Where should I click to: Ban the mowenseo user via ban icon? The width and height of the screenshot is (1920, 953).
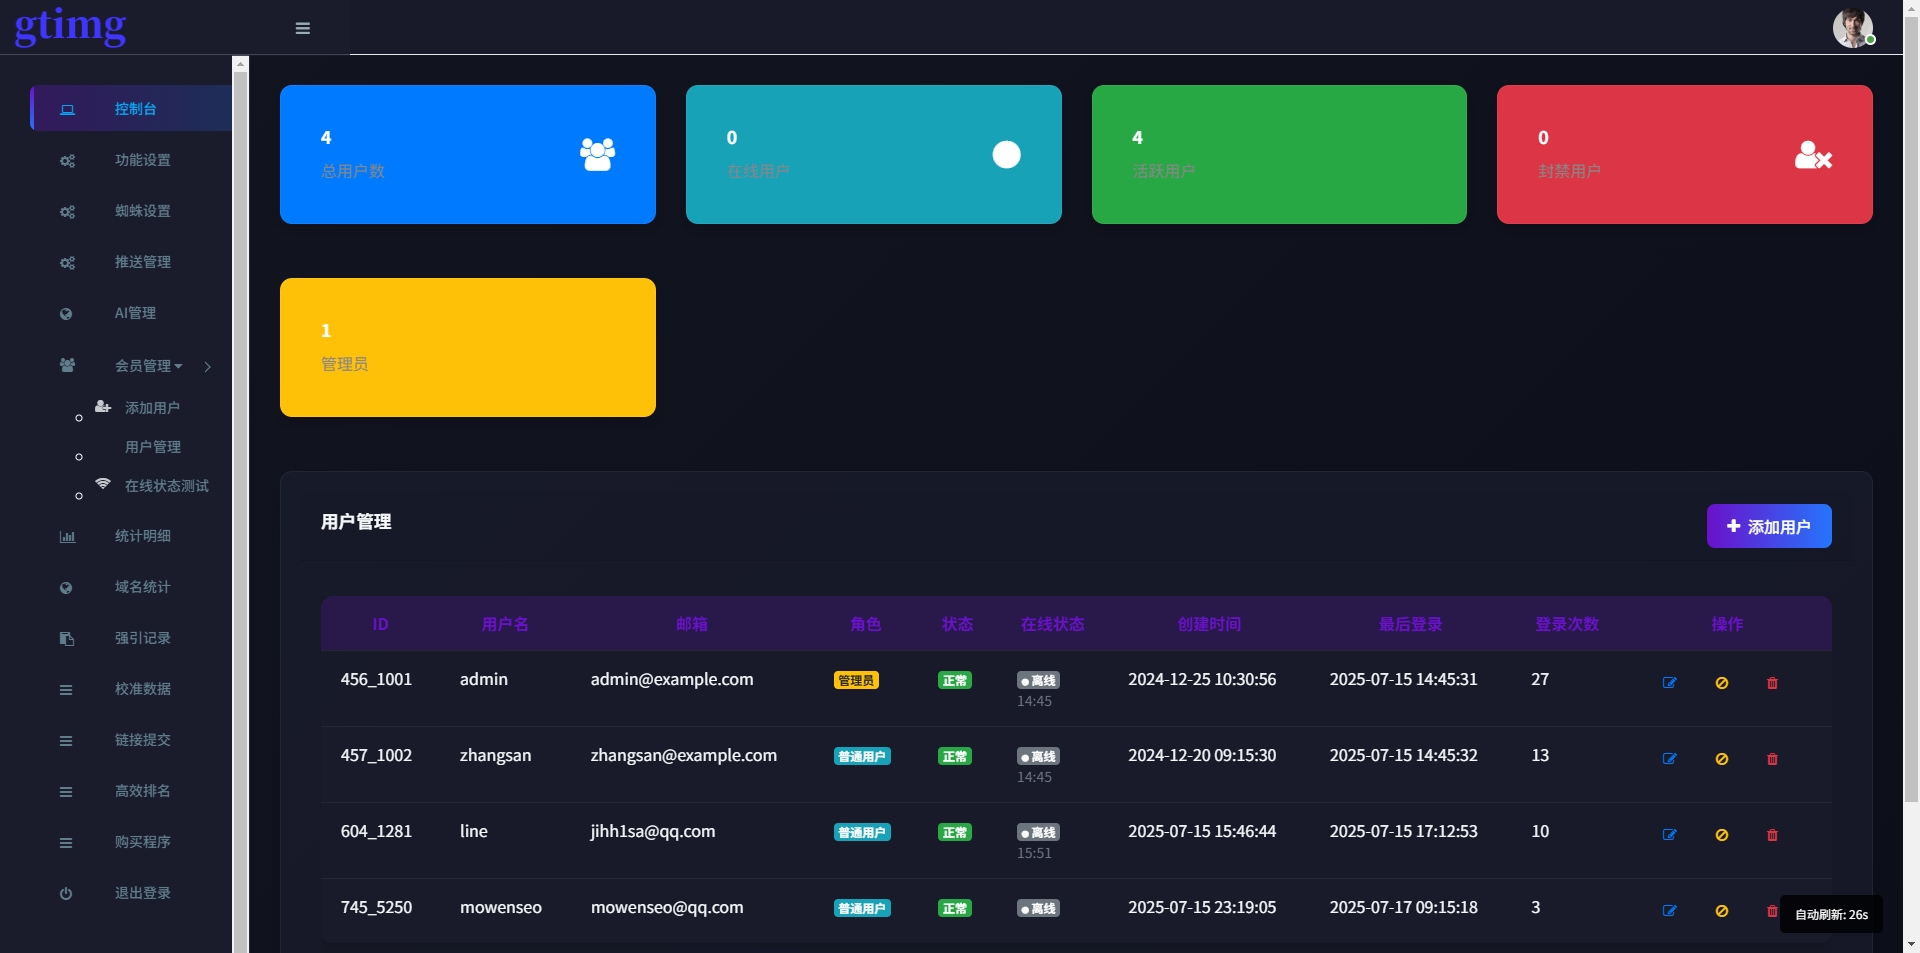1722,911
